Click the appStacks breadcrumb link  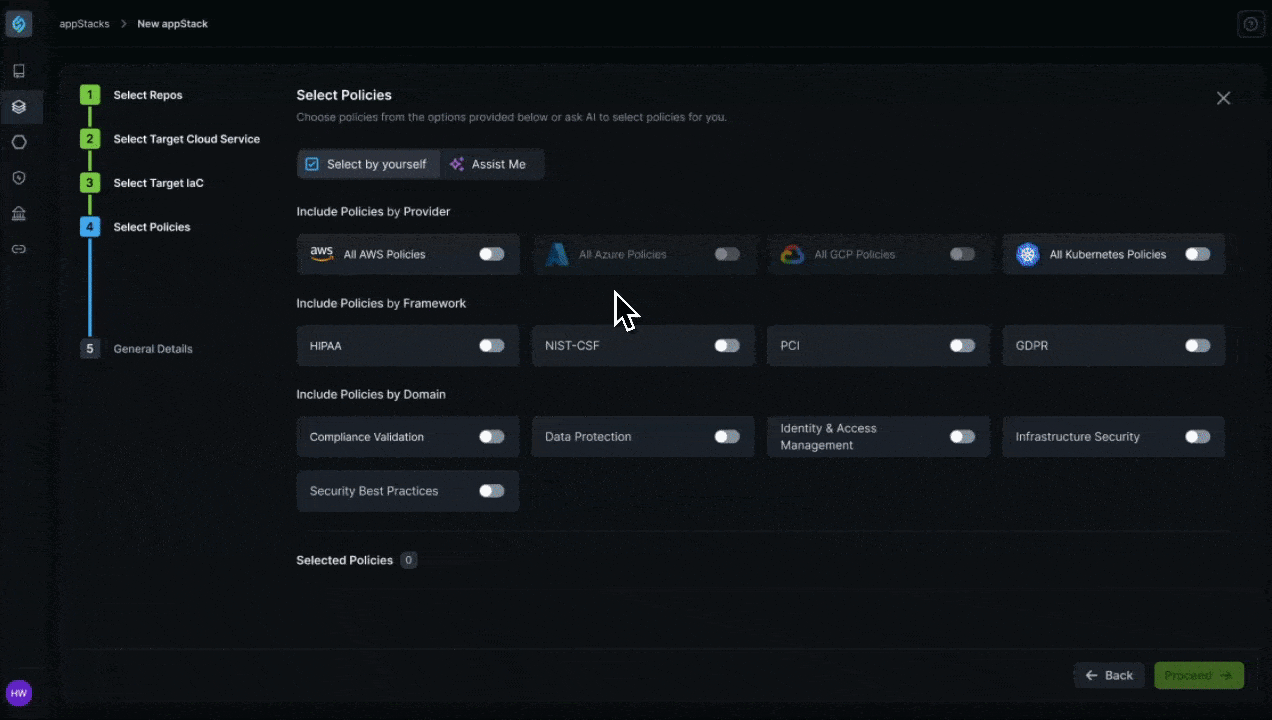coord(84,24)
